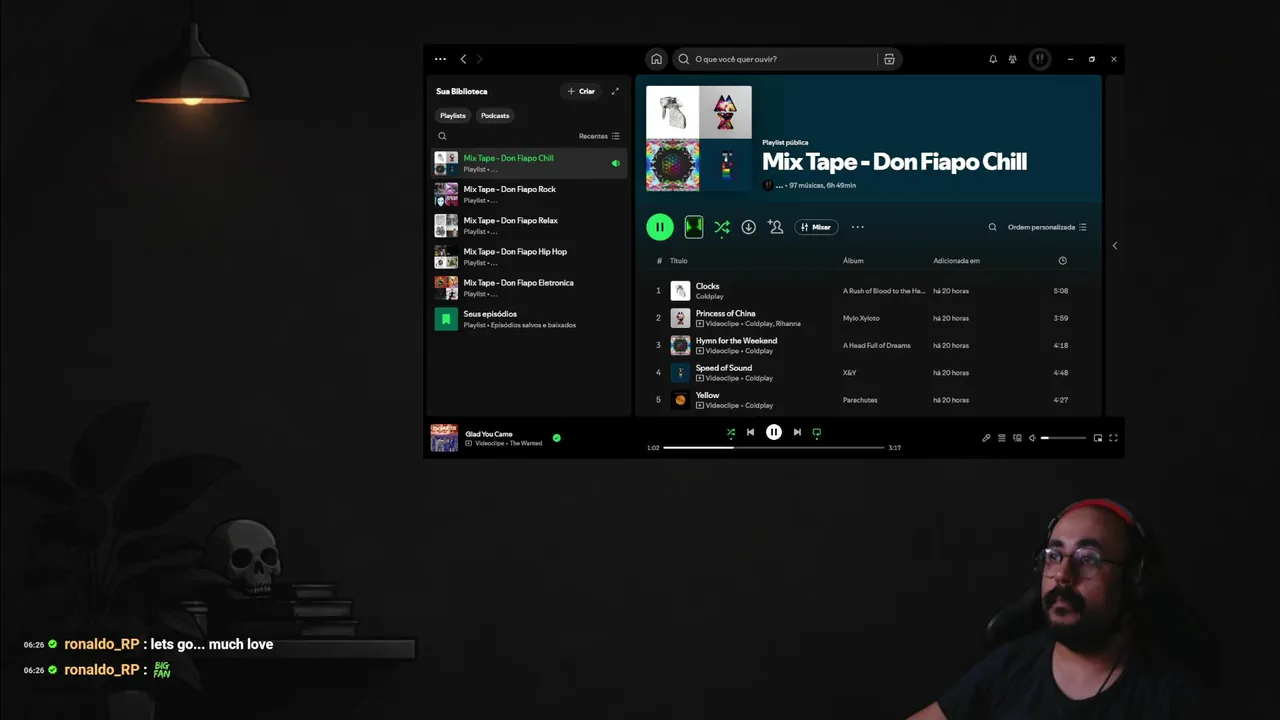
Task: Sort tracks by duration clock icon
Action: point(1062,261)
